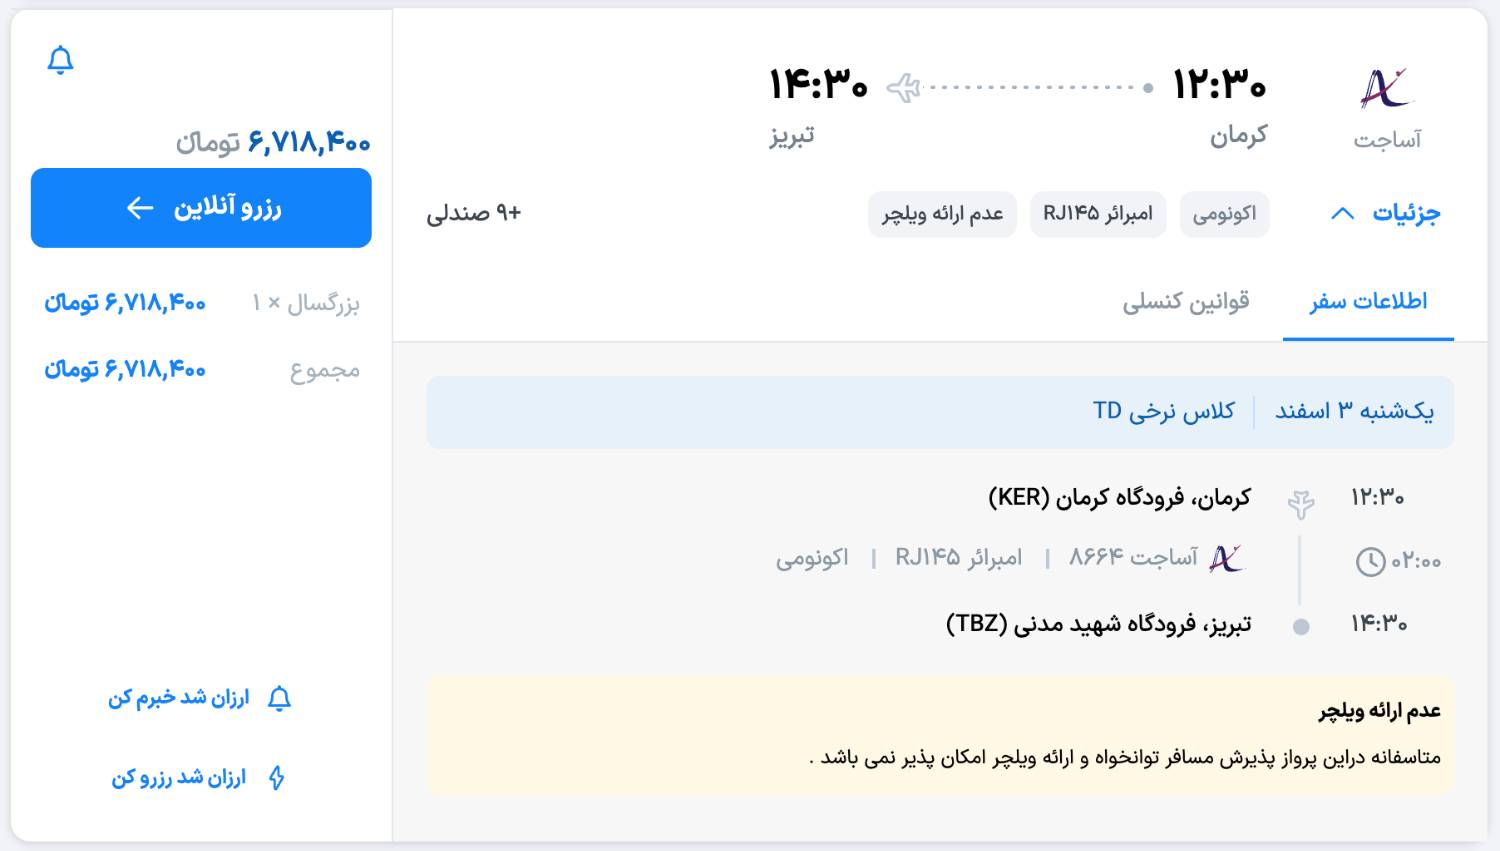Collapse flight details via جزئیات label
This screenshot has width=1500, height=851.
pos(1406,213)
